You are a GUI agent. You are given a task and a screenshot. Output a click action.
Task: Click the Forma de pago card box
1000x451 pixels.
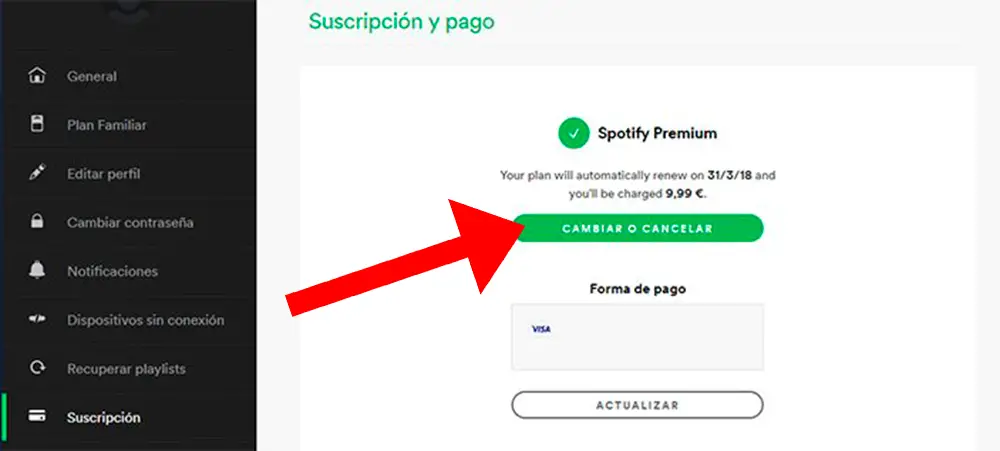click(638, 337)
